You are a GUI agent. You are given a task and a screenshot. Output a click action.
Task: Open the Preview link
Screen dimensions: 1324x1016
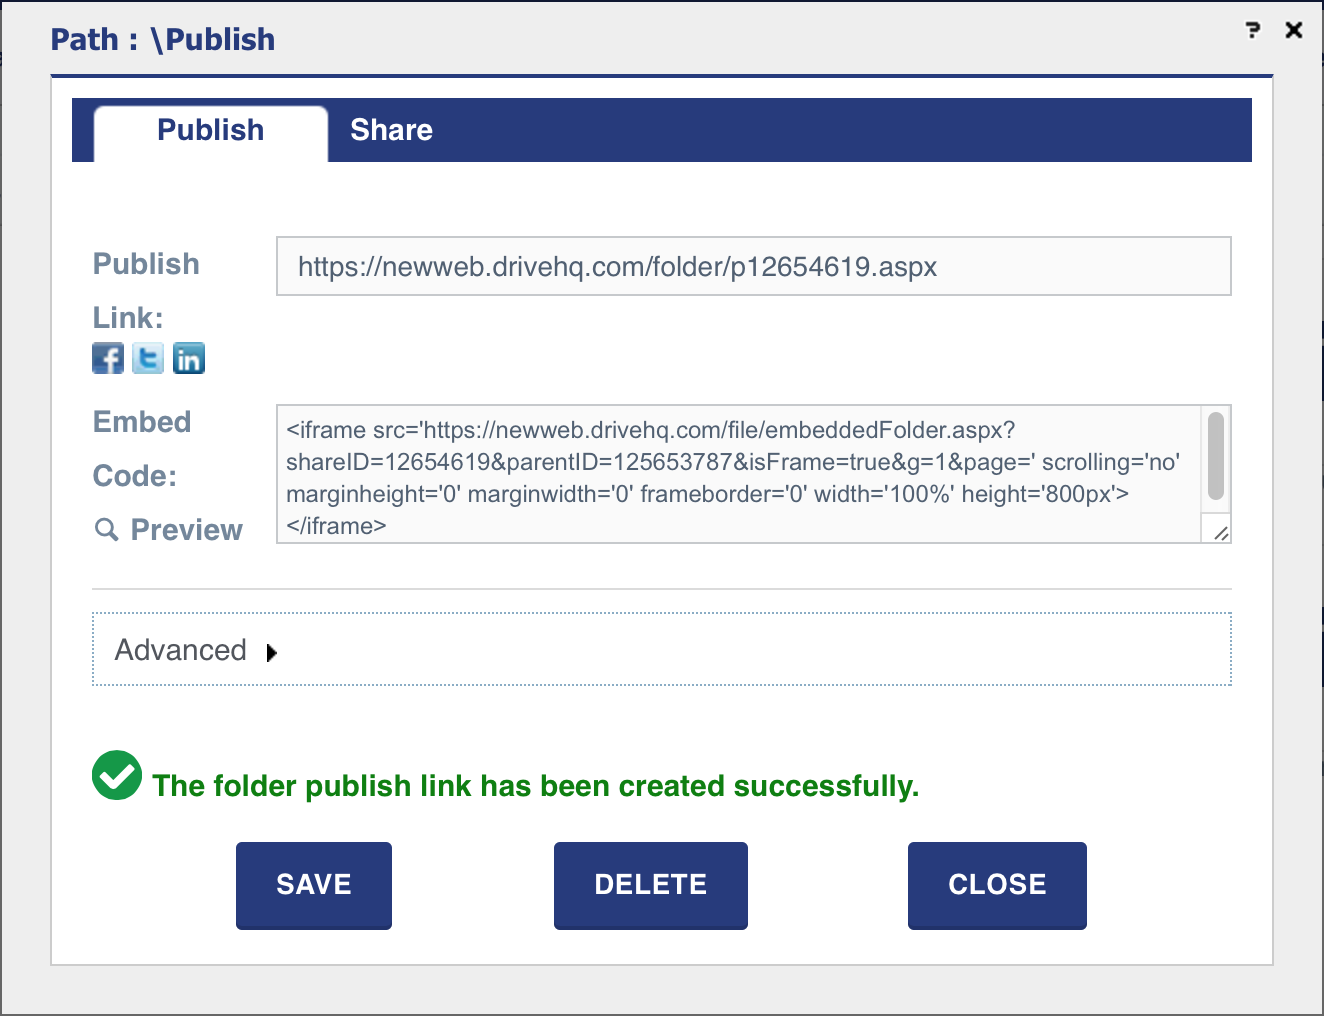187,530
